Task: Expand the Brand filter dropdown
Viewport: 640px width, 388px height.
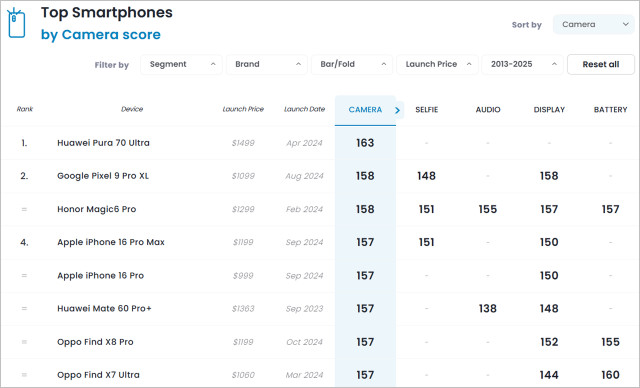Action: [267, 64]
